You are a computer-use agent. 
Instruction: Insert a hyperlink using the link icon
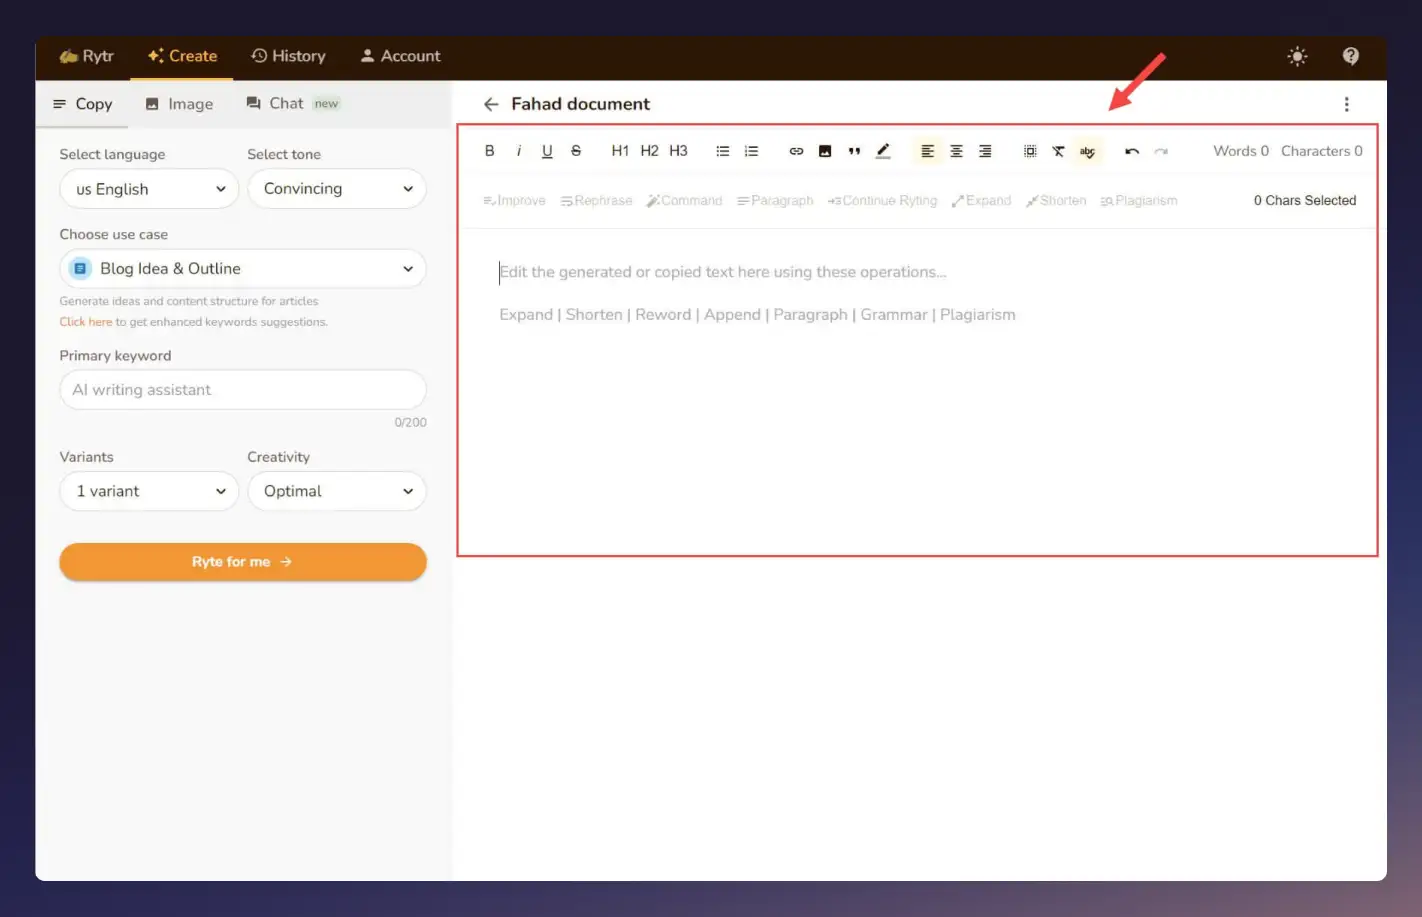pos(796,150)
